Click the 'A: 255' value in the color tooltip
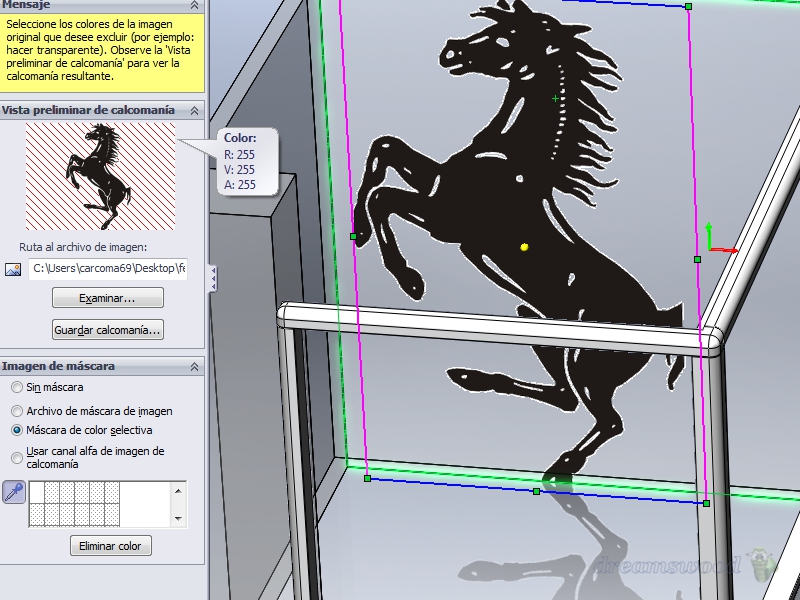800x600 pixels. tap(239, 184)
